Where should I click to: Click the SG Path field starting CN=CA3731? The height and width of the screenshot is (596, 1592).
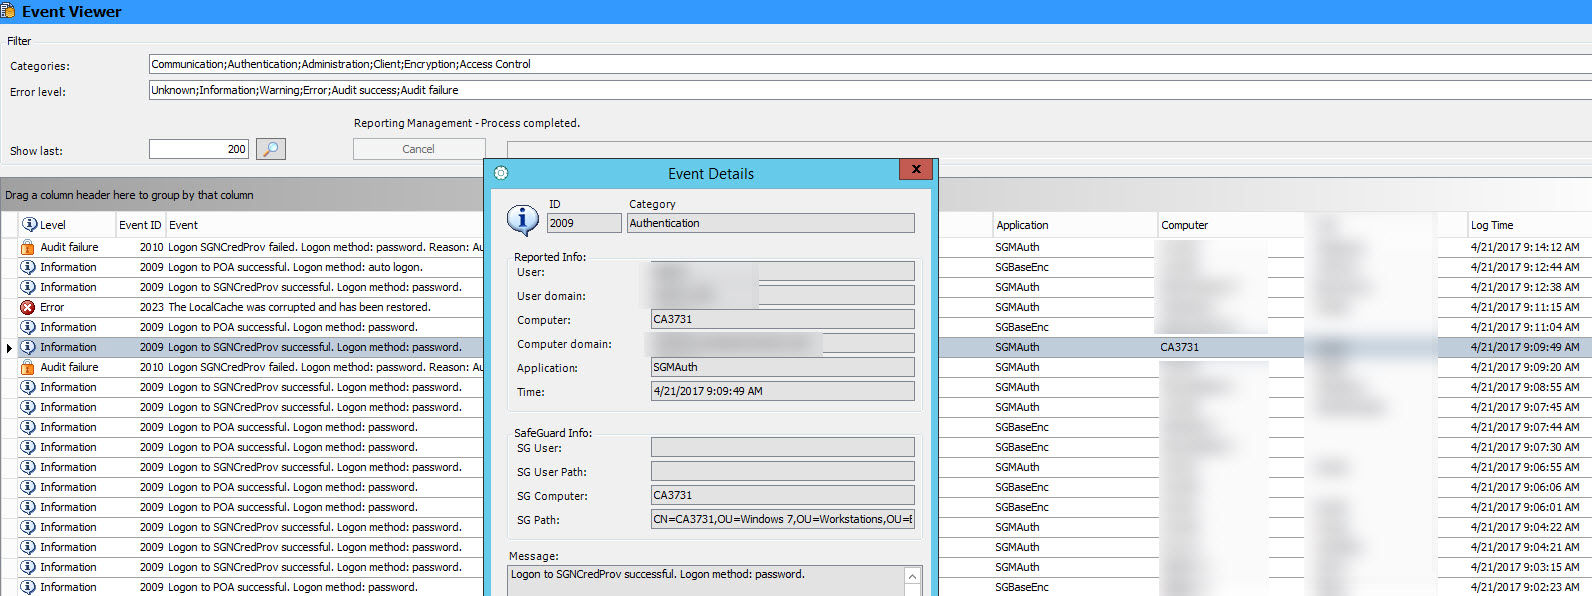(x=783, y=519)
